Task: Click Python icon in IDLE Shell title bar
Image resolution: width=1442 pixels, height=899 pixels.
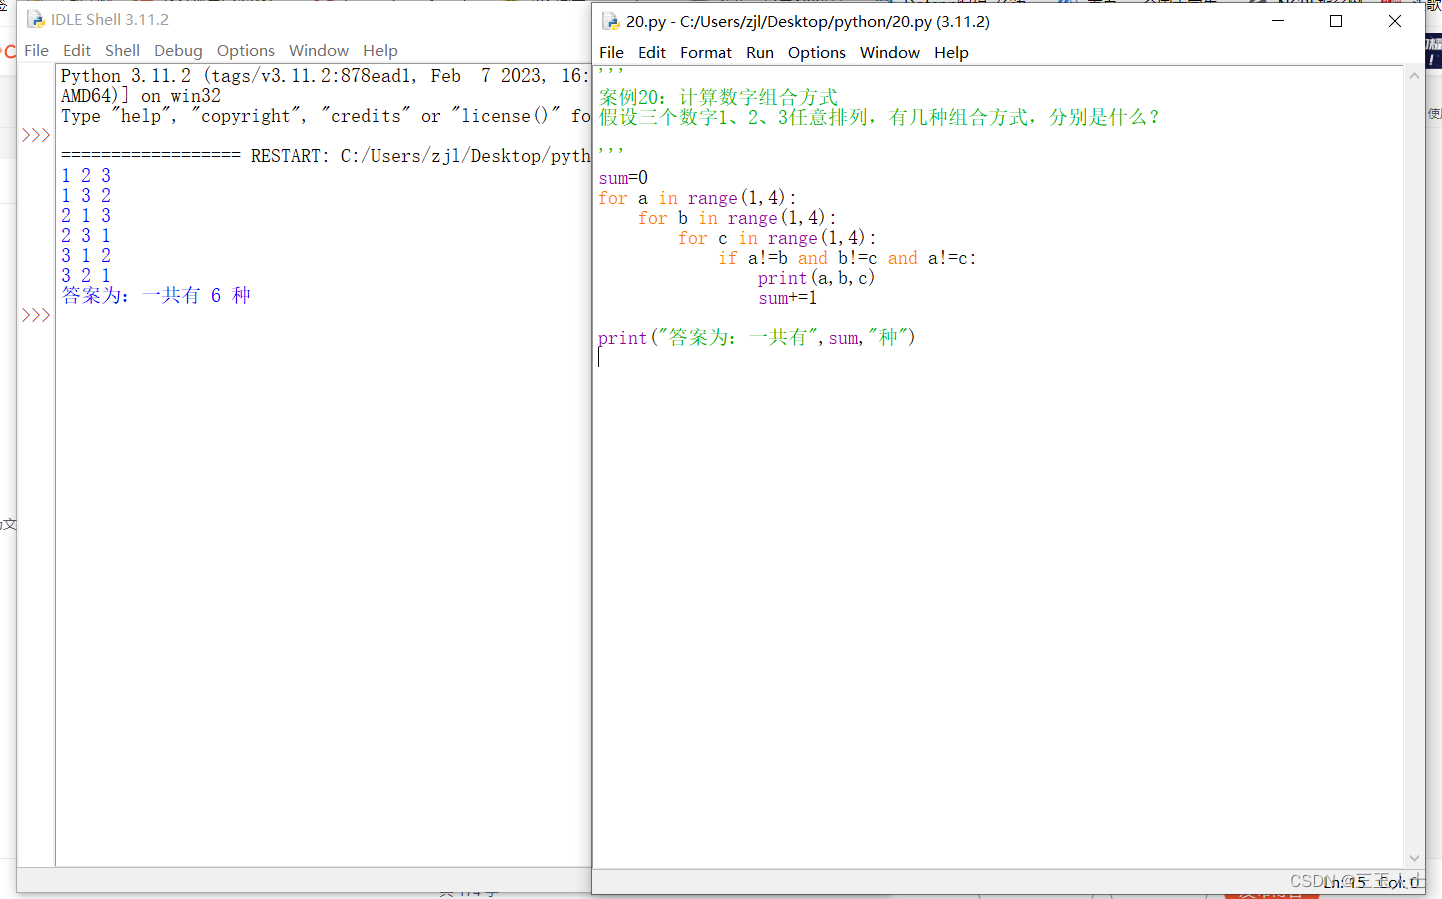Action: (36, 19)
